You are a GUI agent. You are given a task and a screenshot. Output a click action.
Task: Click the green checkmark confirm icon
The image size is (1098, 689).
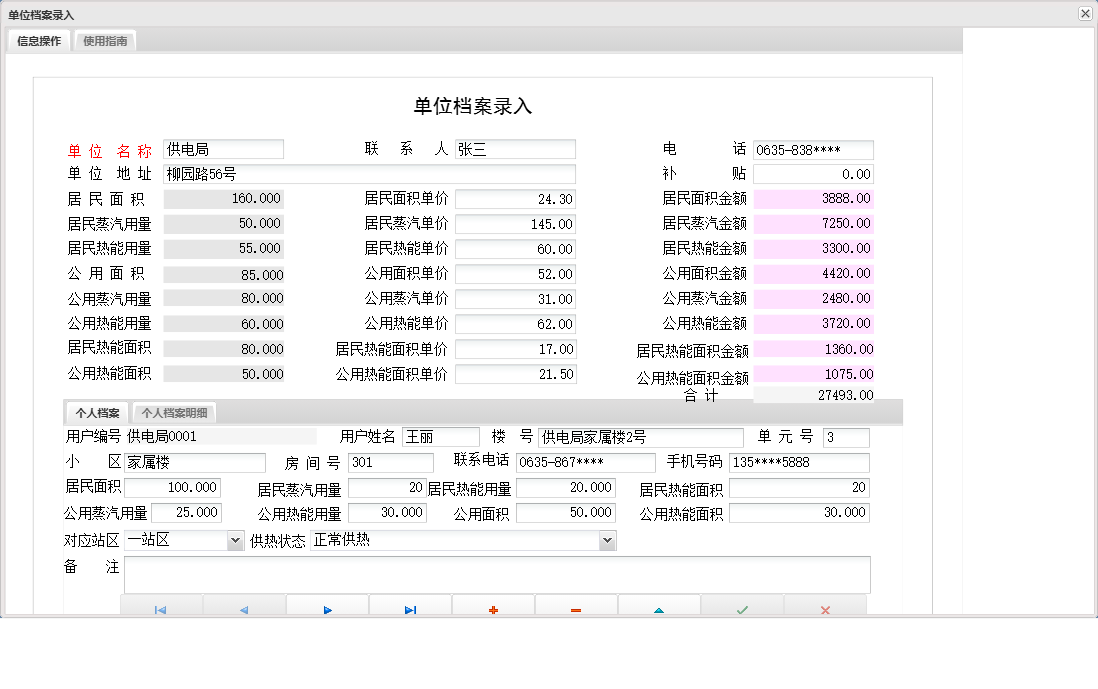click(x=742, y=607)
